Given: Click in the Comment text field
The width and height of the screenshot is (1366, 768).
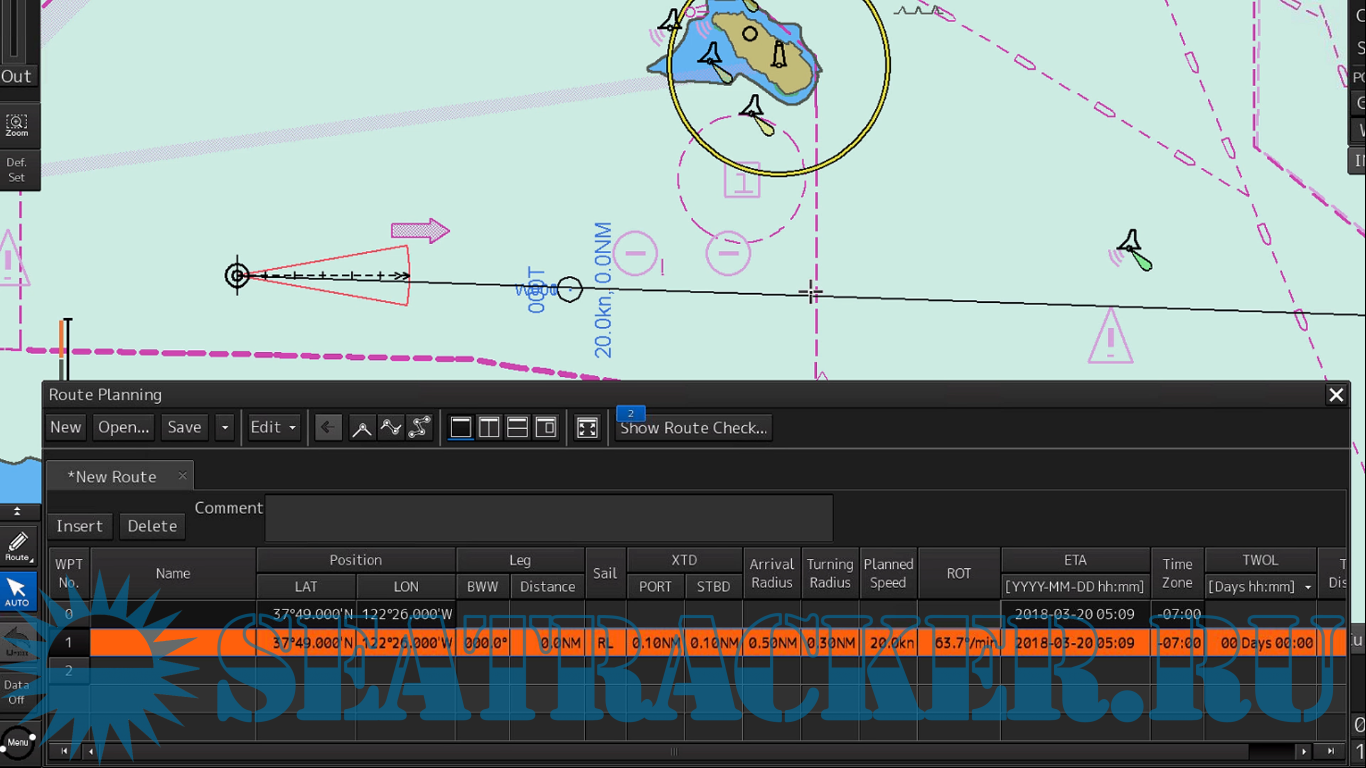Looking at the screenshot, I should click(x=548, y=518).
